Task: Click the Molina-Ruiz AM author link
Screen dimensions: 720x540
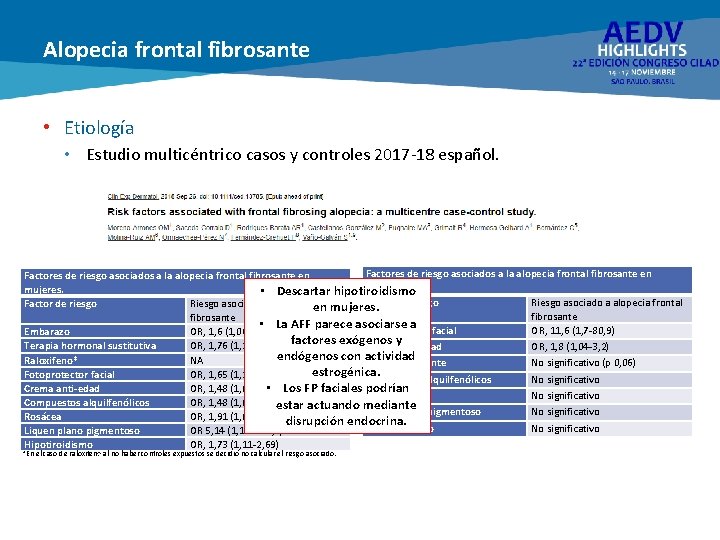Action: pos(132,237)
